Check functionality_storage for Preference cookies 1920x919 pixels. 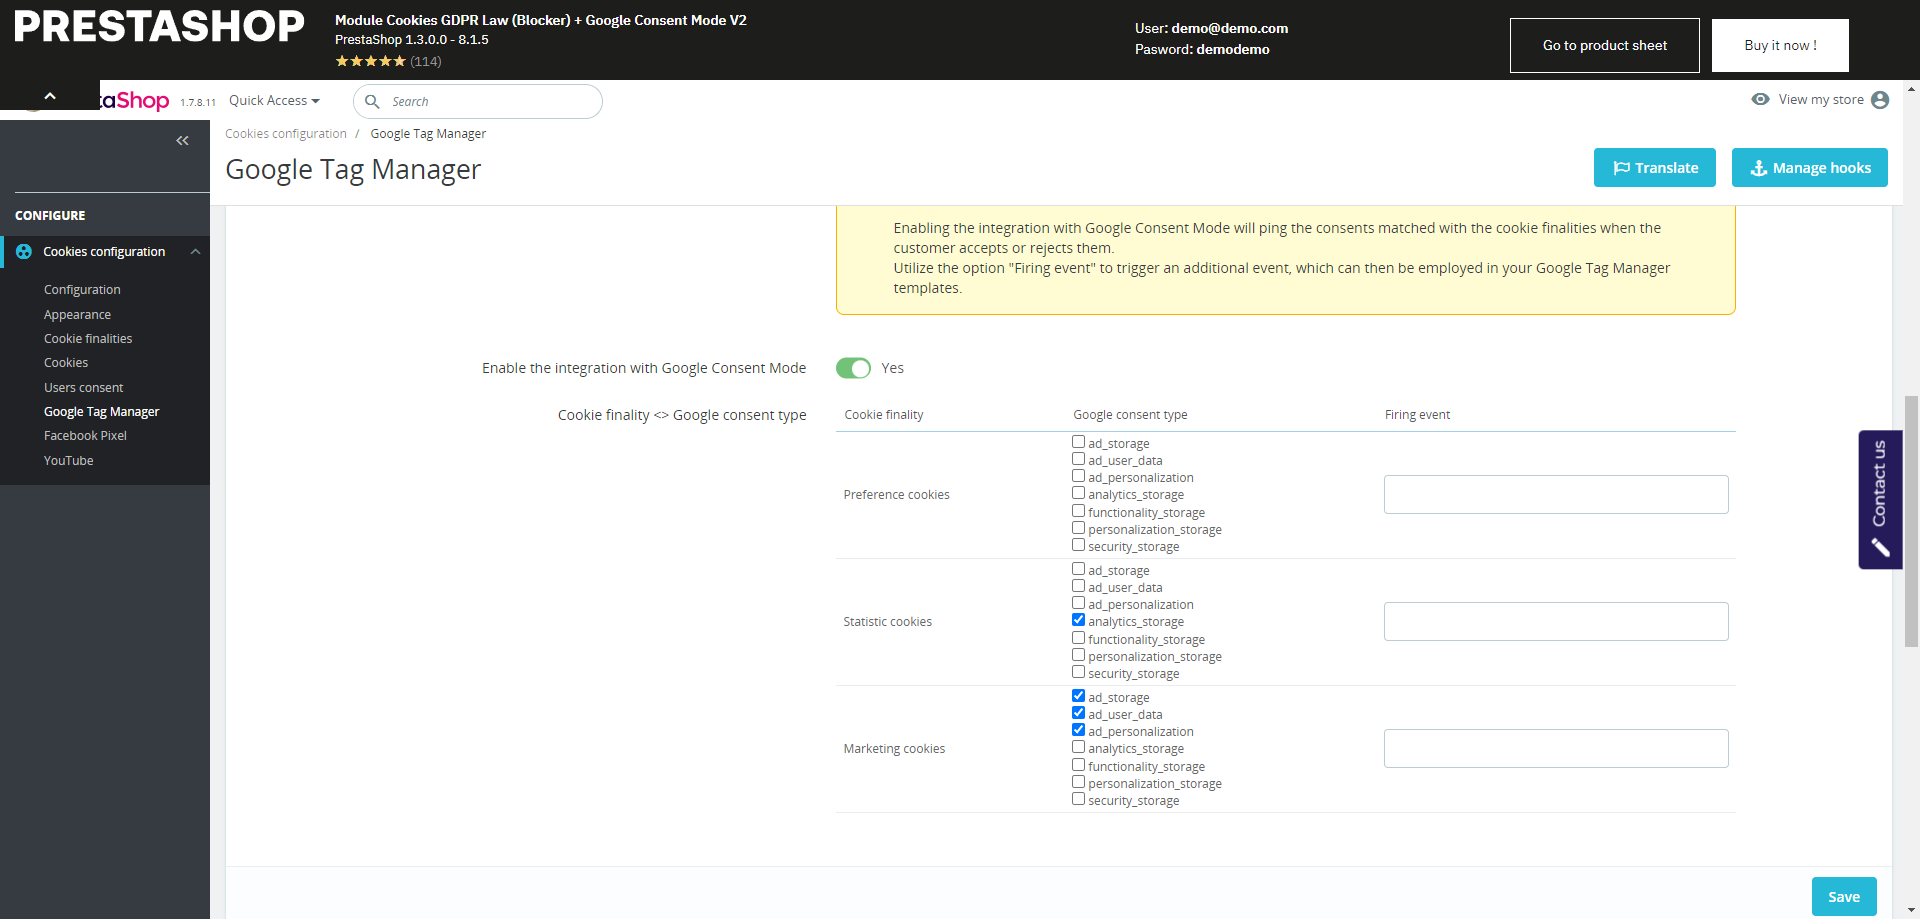tap(1078, 511)
